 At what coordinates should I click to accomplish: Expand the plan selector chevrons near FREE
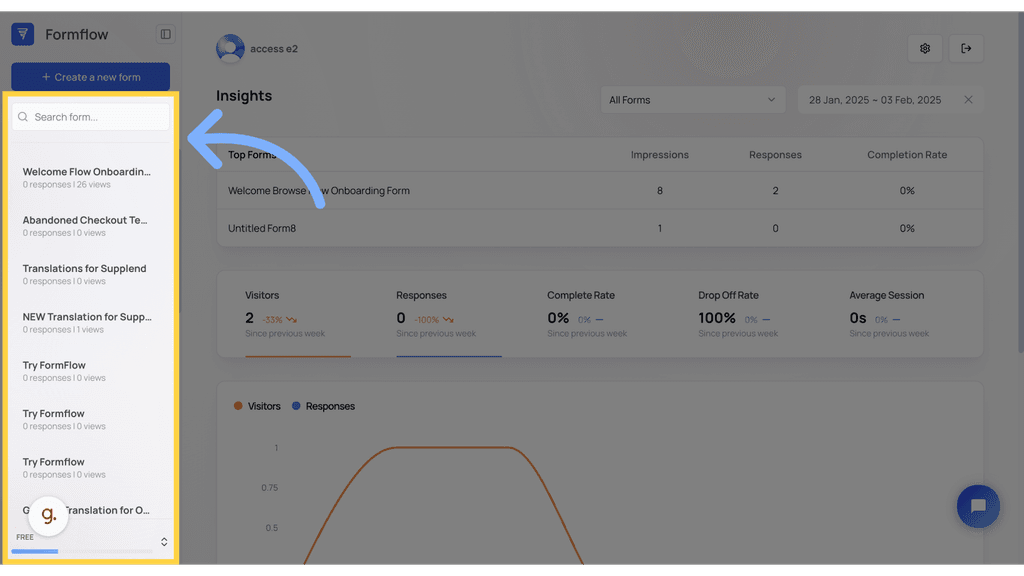point(163,542)
